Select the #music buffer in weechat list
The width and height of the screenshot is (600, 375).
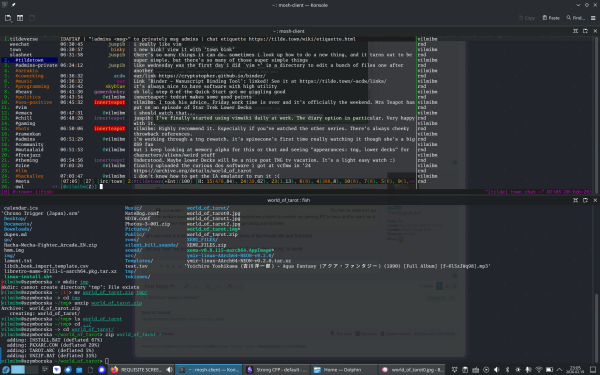(24, 81)
